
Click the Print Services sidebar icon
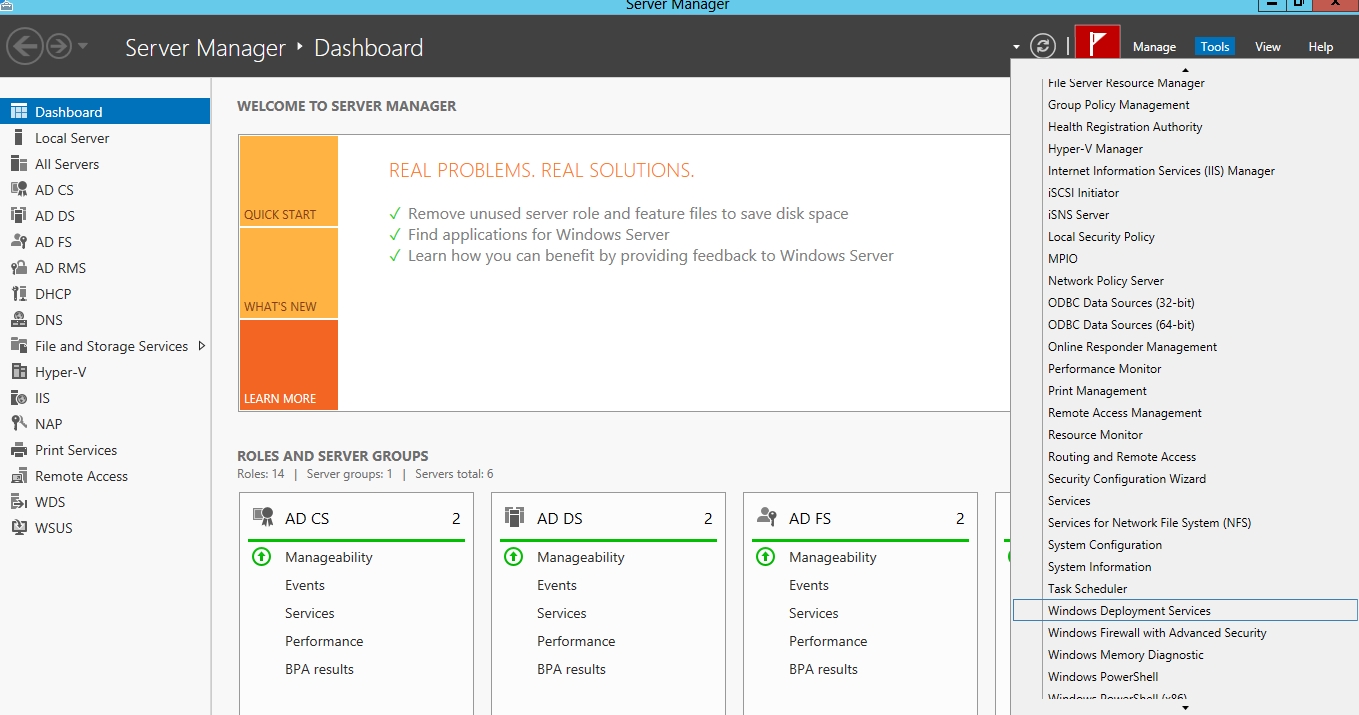[18, 450]
